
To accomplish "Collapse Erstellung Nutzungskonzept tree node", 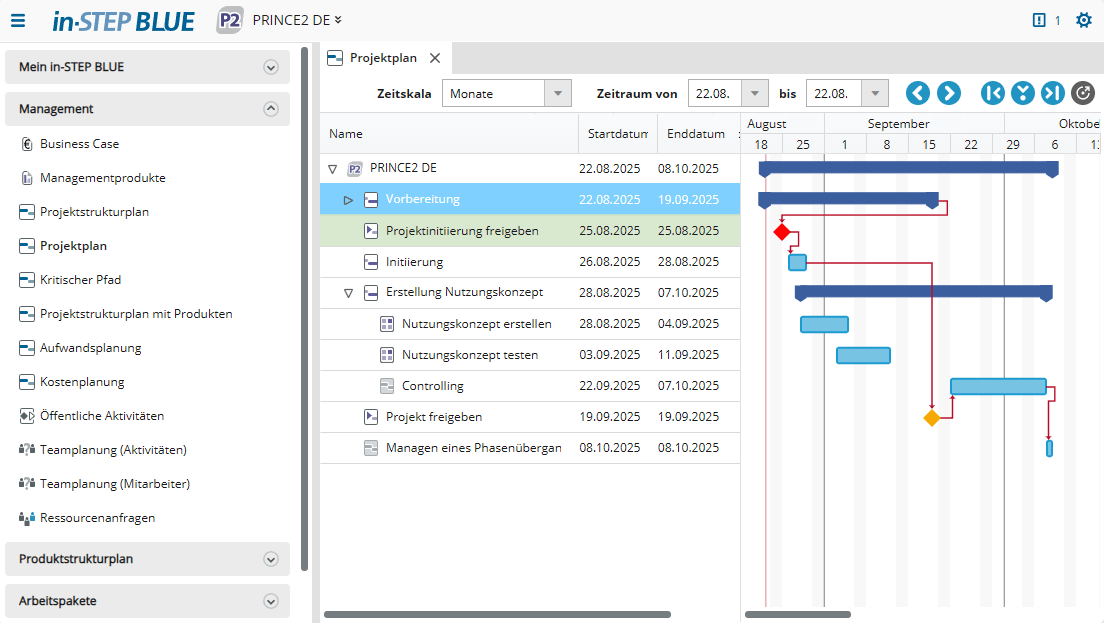I will pos(348,293).
